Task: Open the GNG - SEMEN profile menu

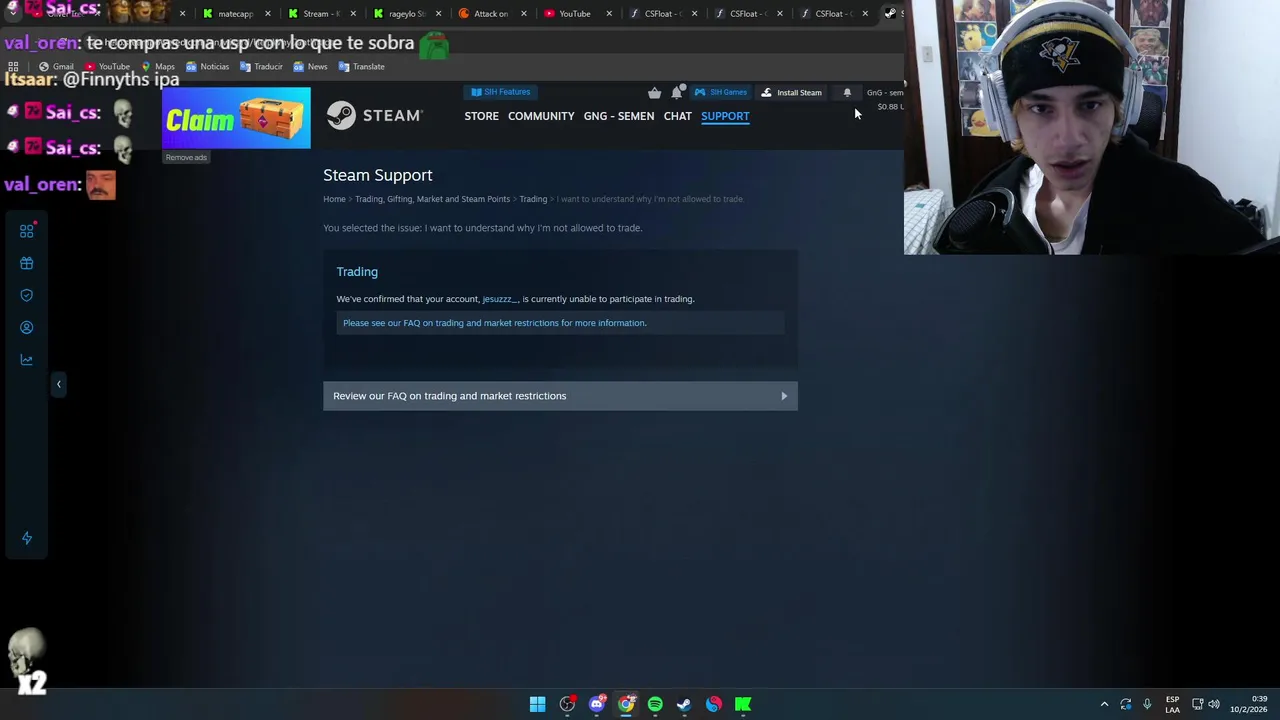Action: [619, 116]
